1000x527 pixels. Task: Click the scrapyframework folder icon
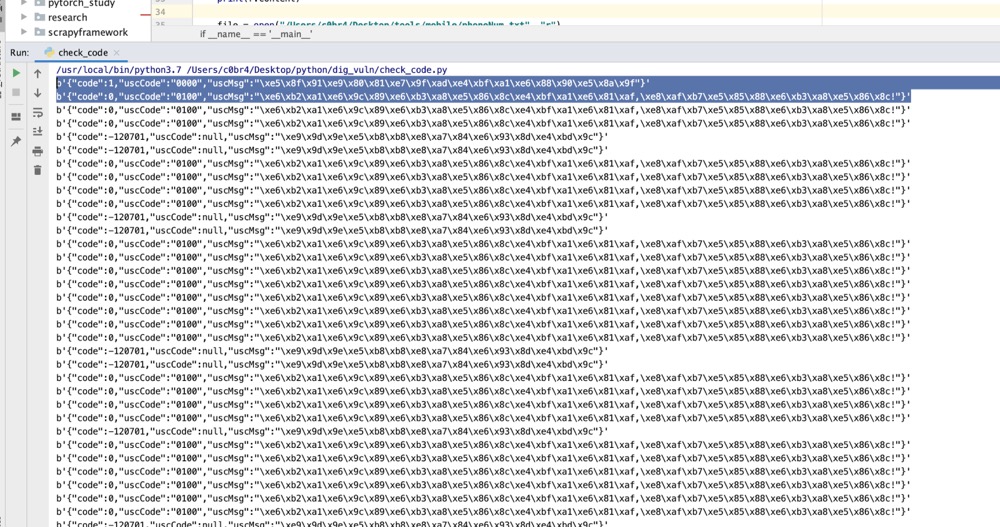[40, 32]
